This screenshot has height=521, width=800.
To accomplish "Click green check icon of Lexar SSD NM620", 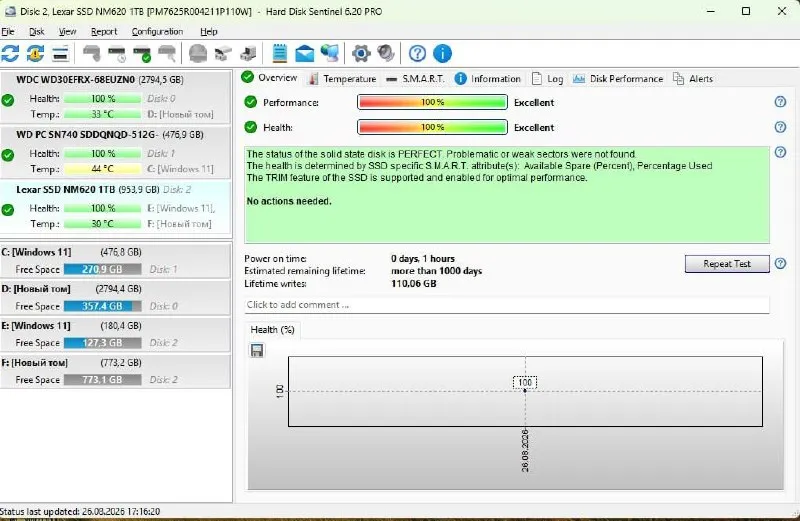I will [8, 210].
